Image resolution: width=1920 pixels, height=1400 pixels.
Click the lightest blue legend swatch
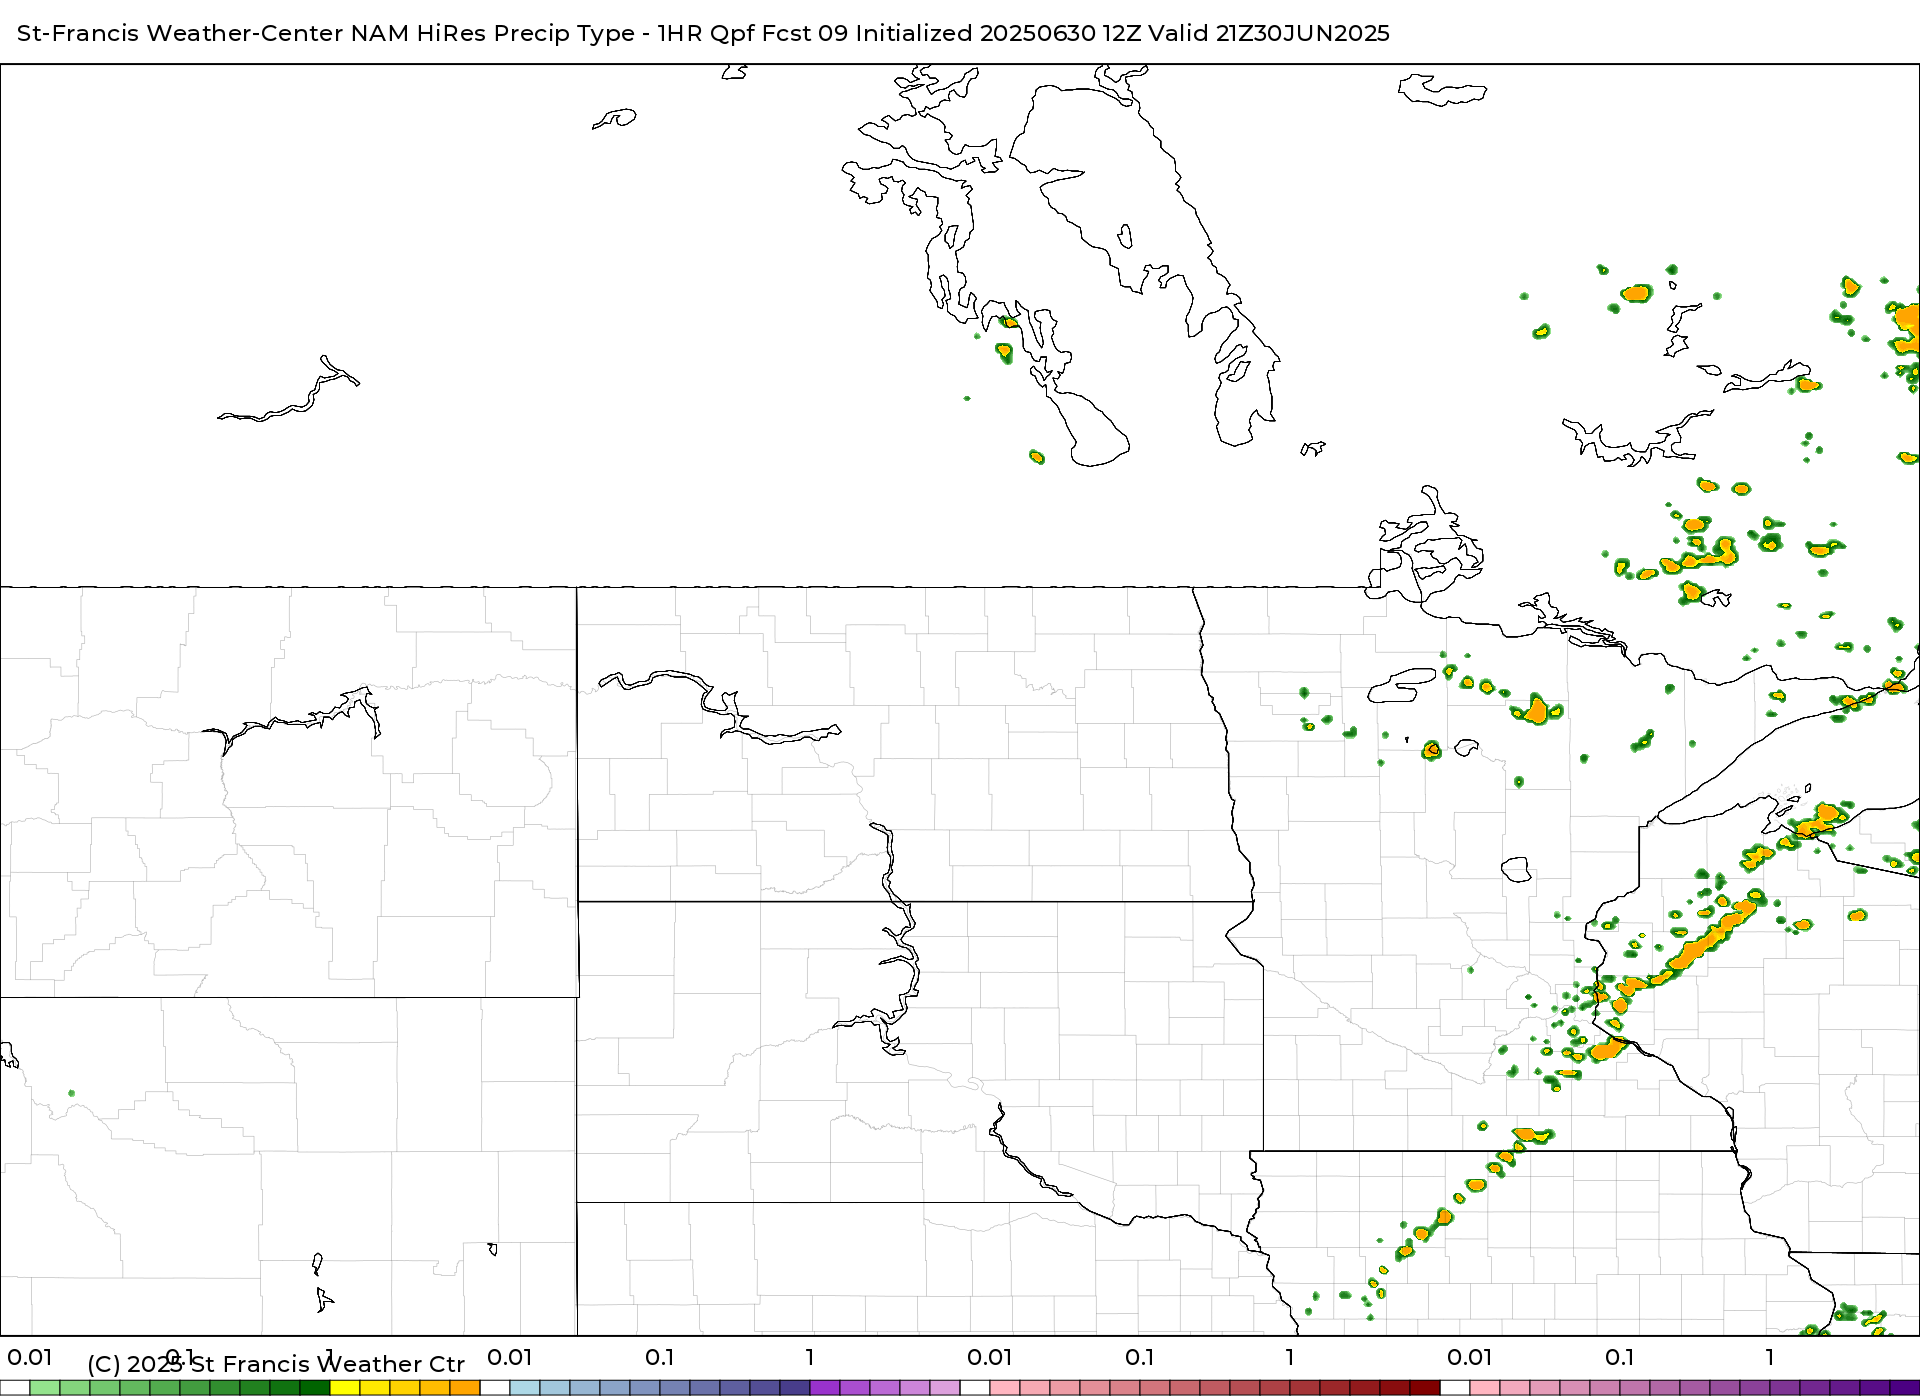pos(525,1388)
